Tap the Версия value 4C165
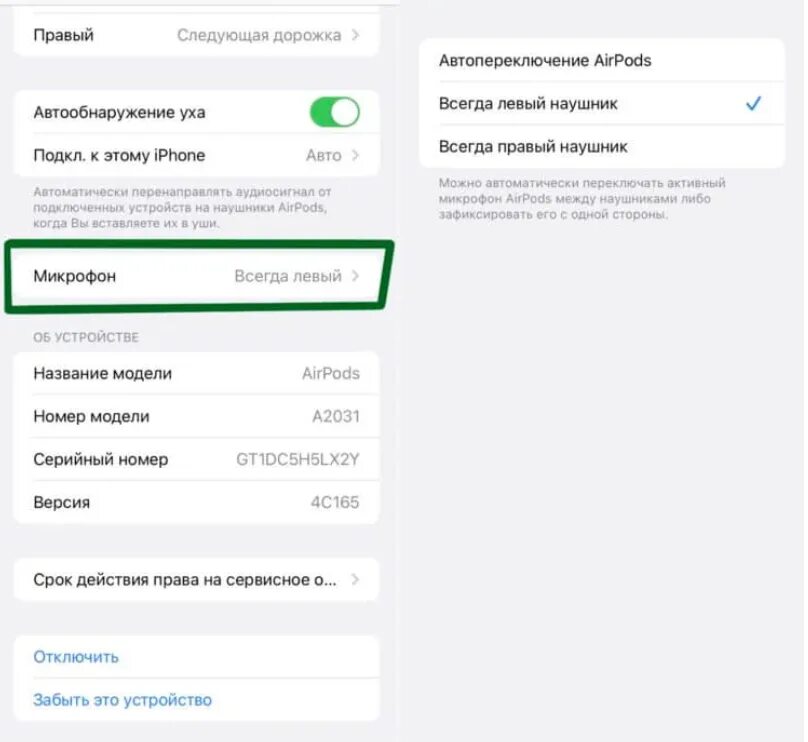This screenshot has height=742, width=808. [x=334, y=502]
